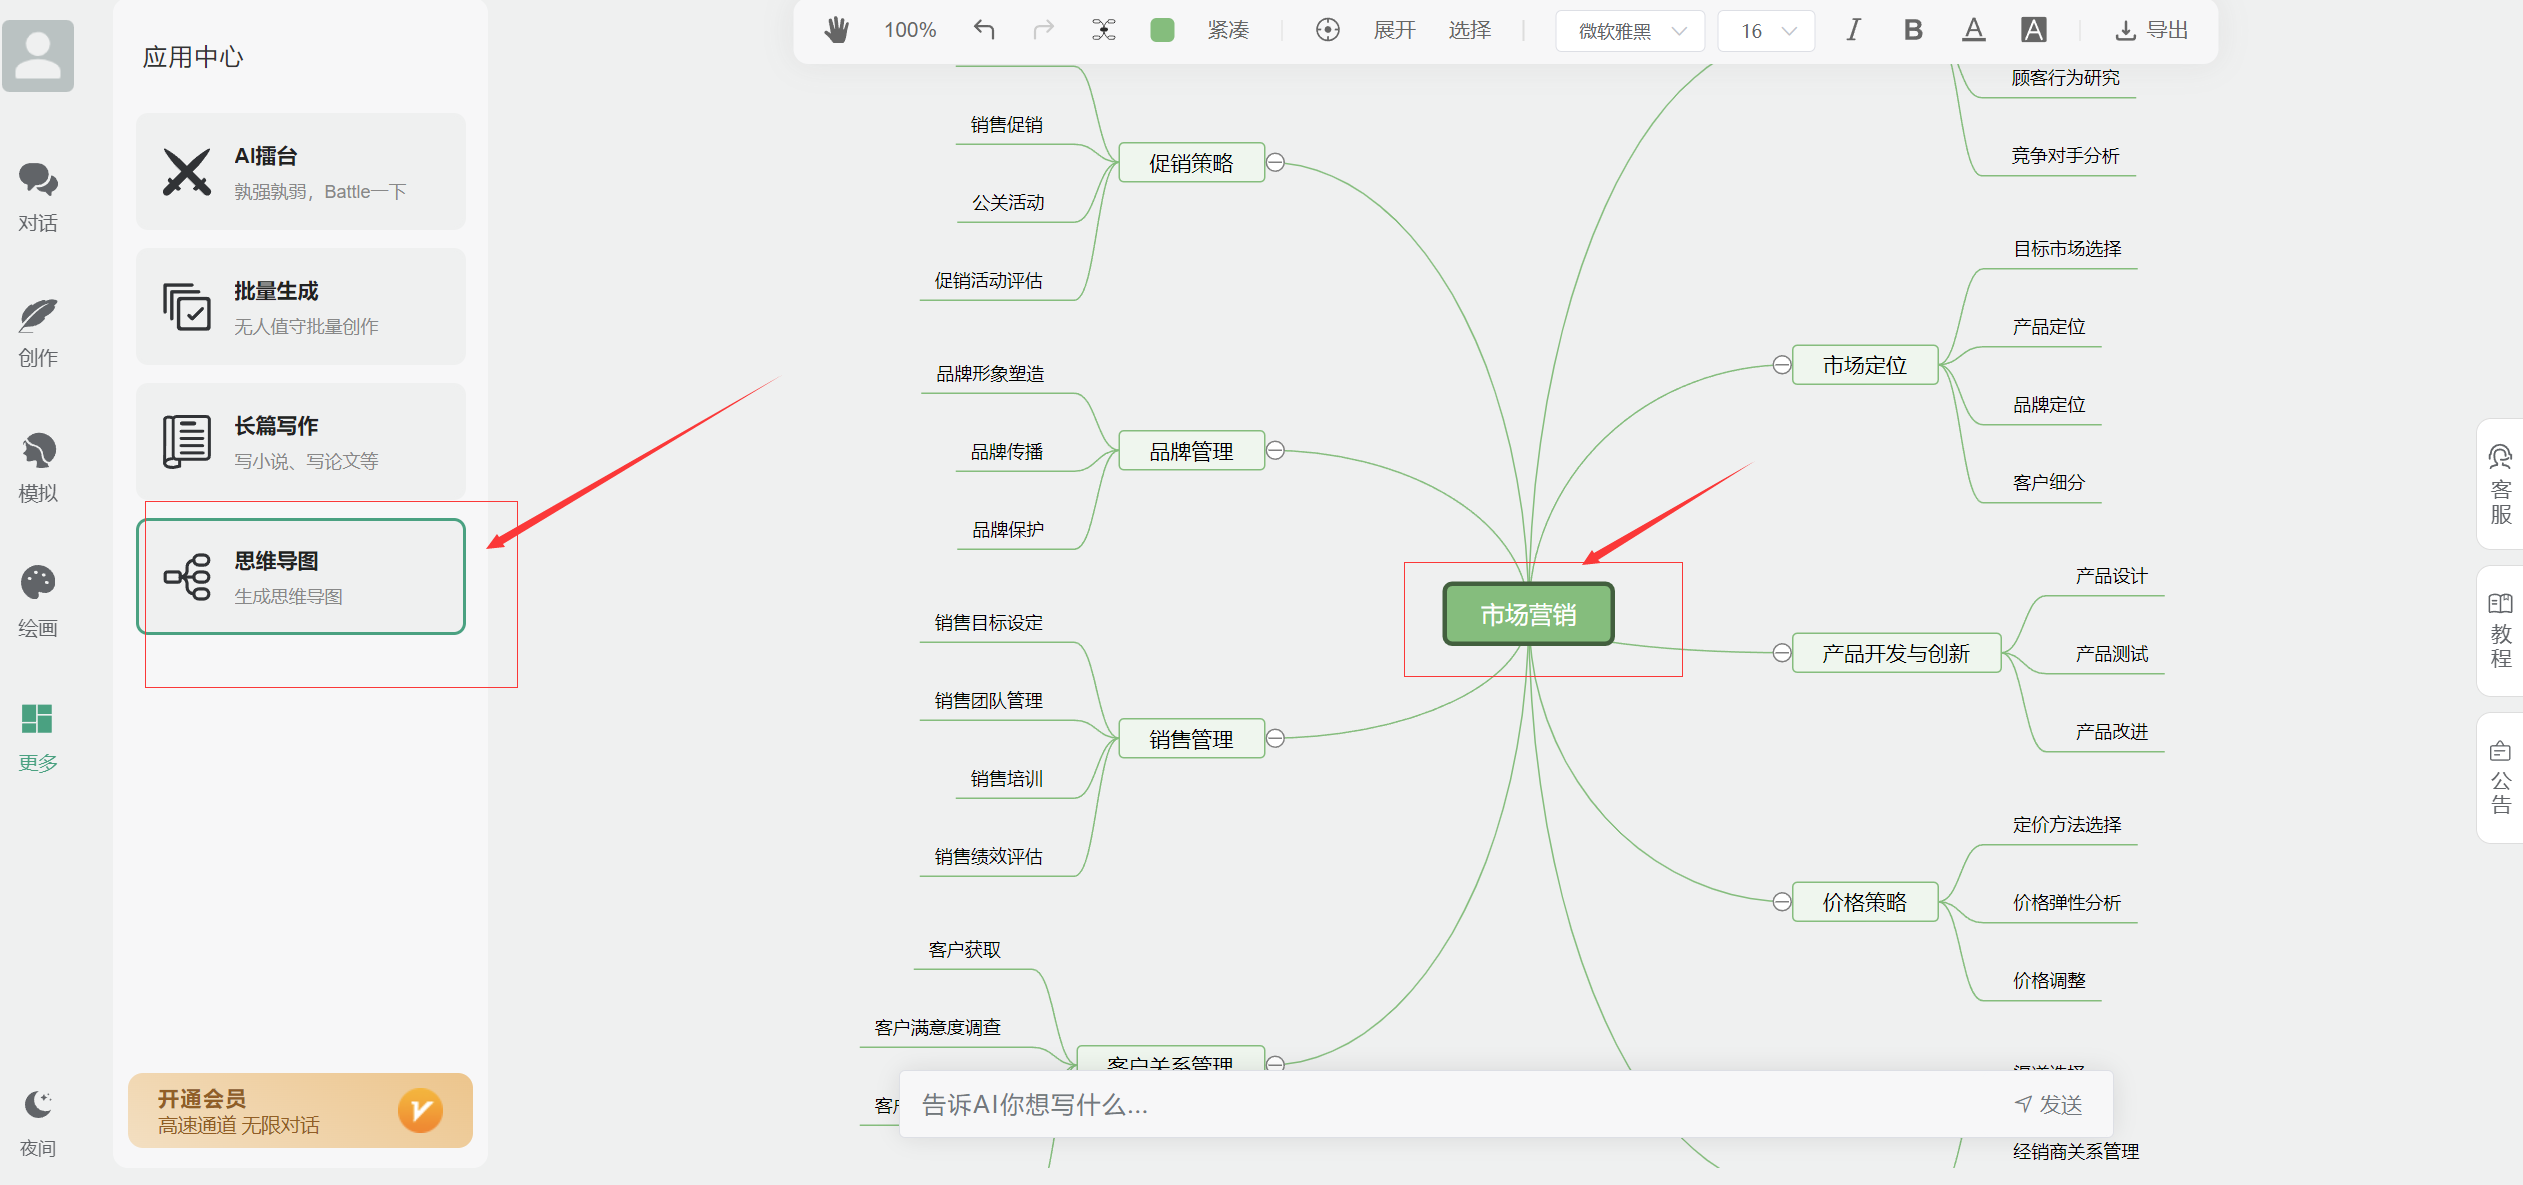The height and width of the screenshot is (1185, 2523).
Task: Click the redo arrow icon
Action: 1043,30
